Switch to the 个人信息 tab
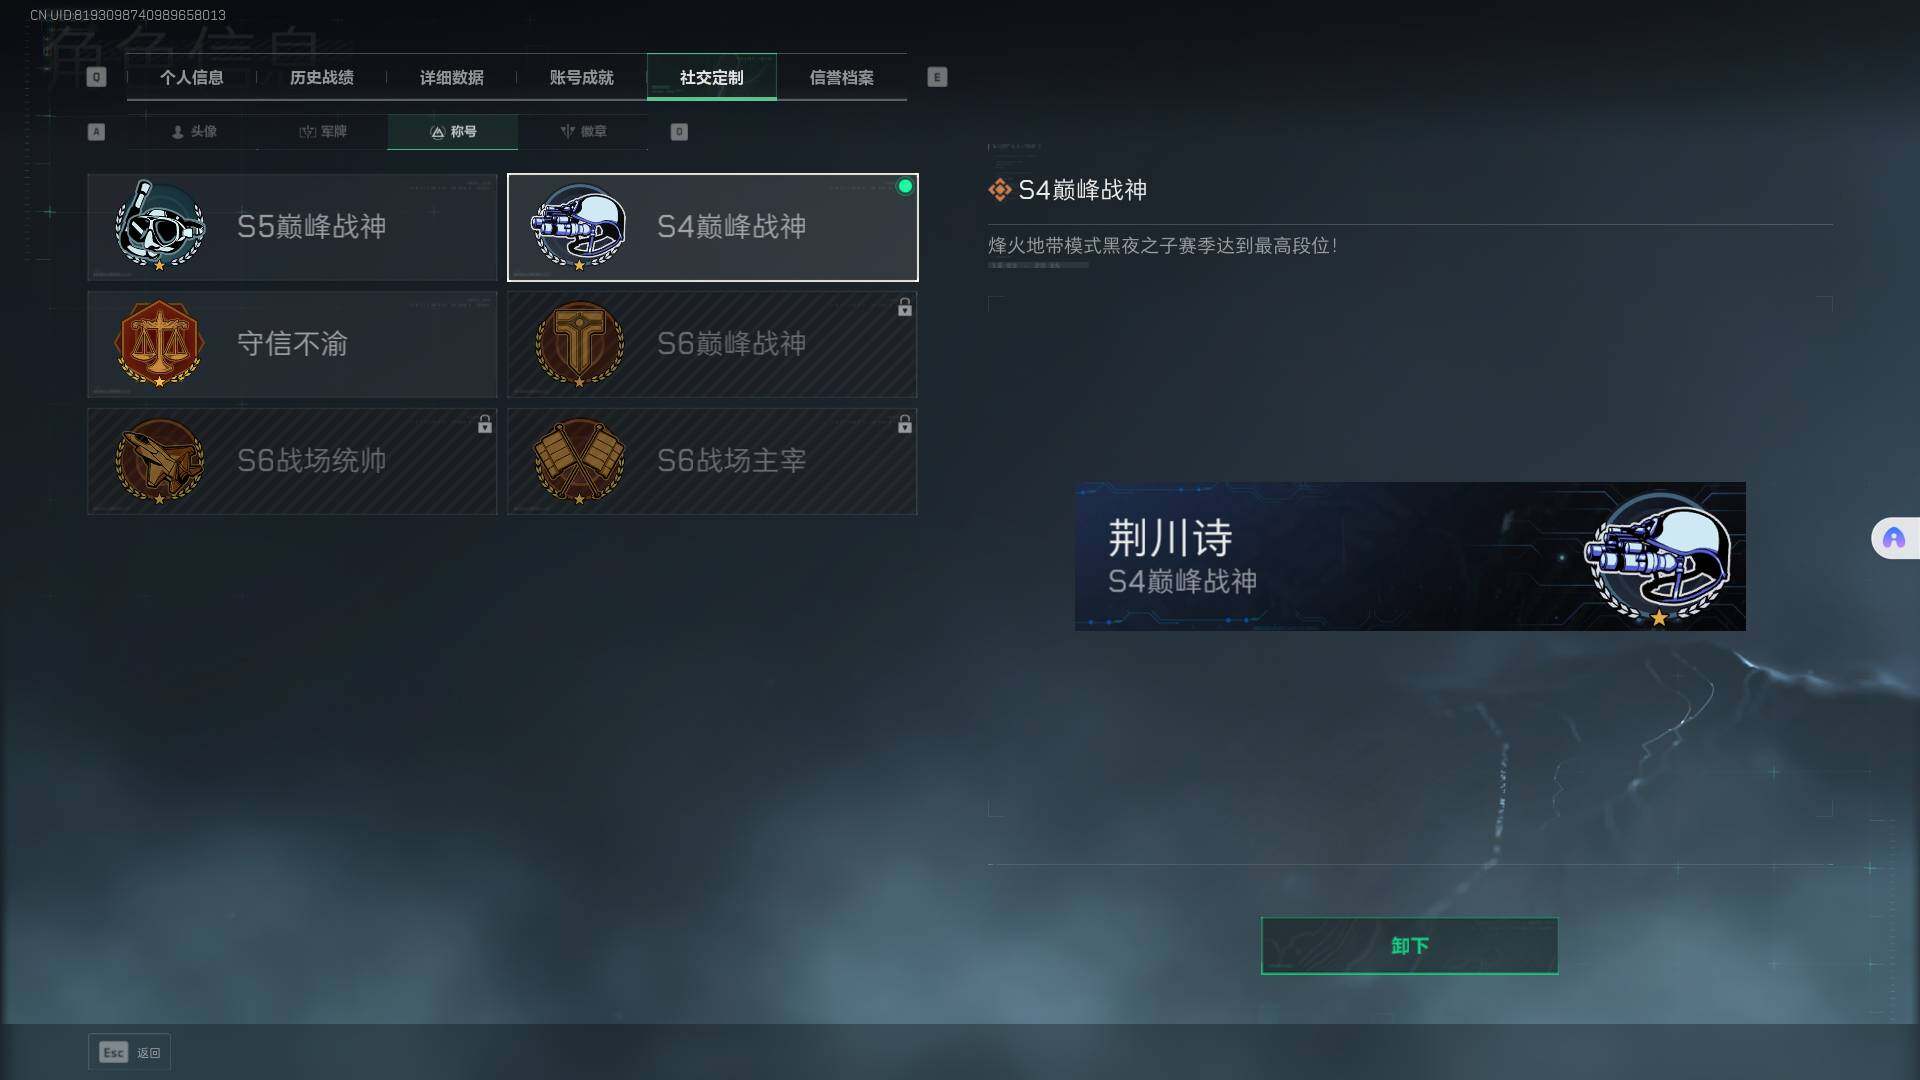 click(x=192, y=77)
